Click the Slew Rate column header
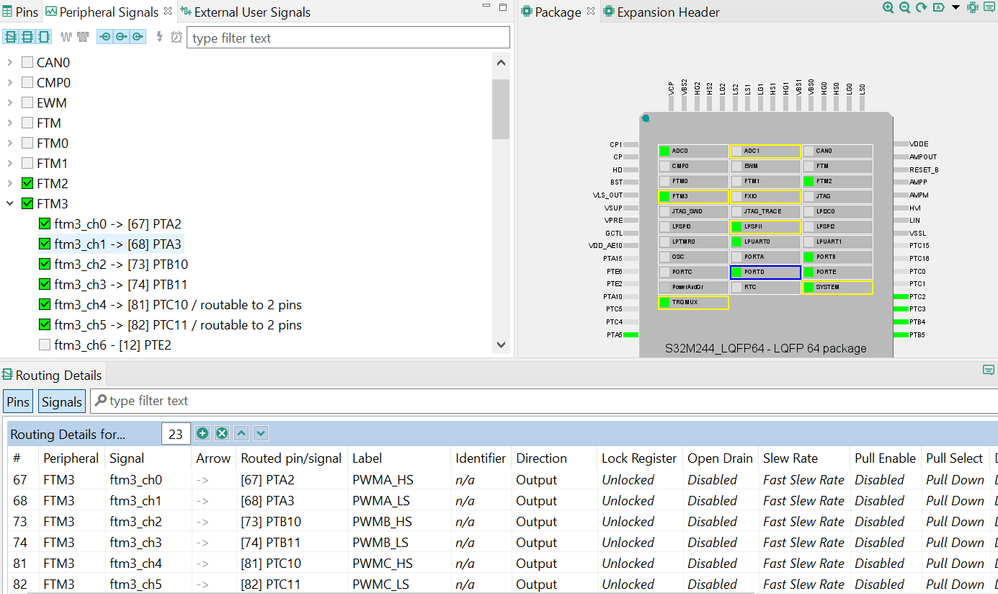 tap(790, 458)
